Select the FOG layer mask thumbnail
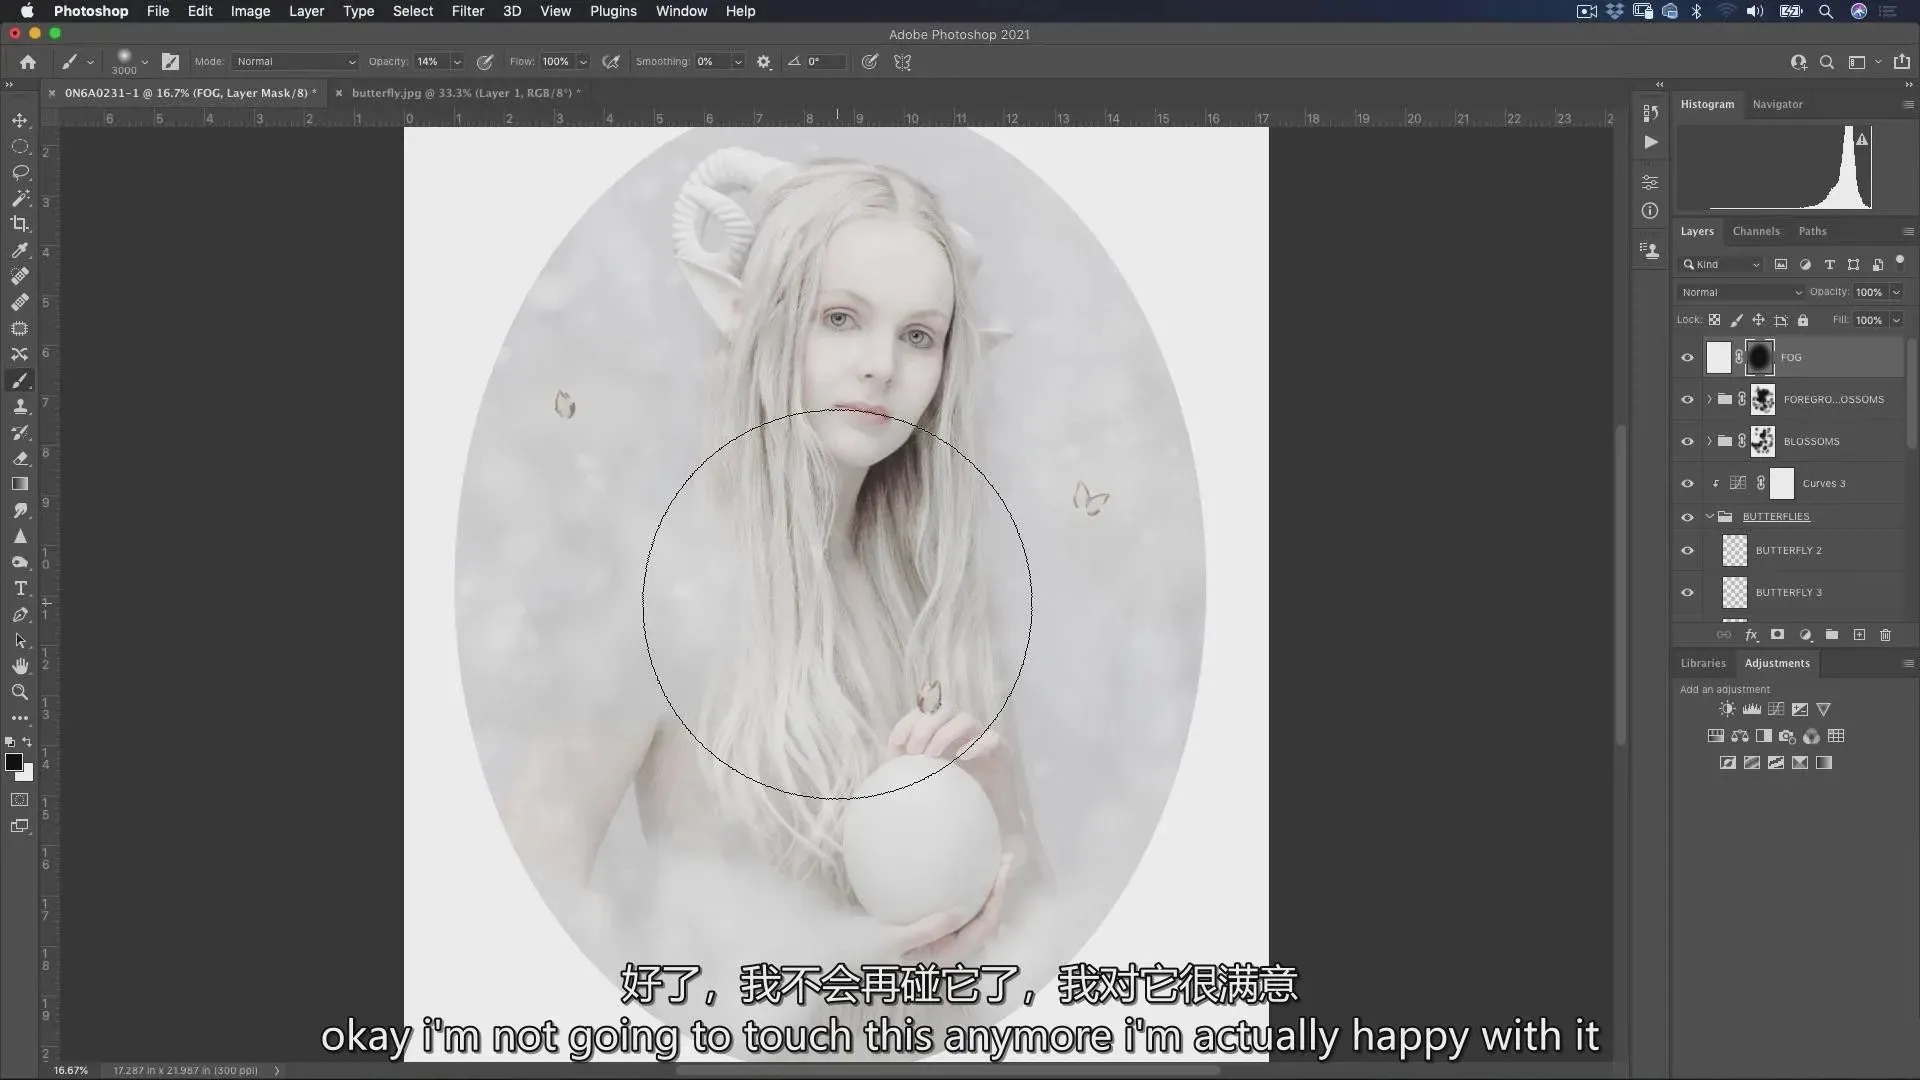 [1759, 358]
